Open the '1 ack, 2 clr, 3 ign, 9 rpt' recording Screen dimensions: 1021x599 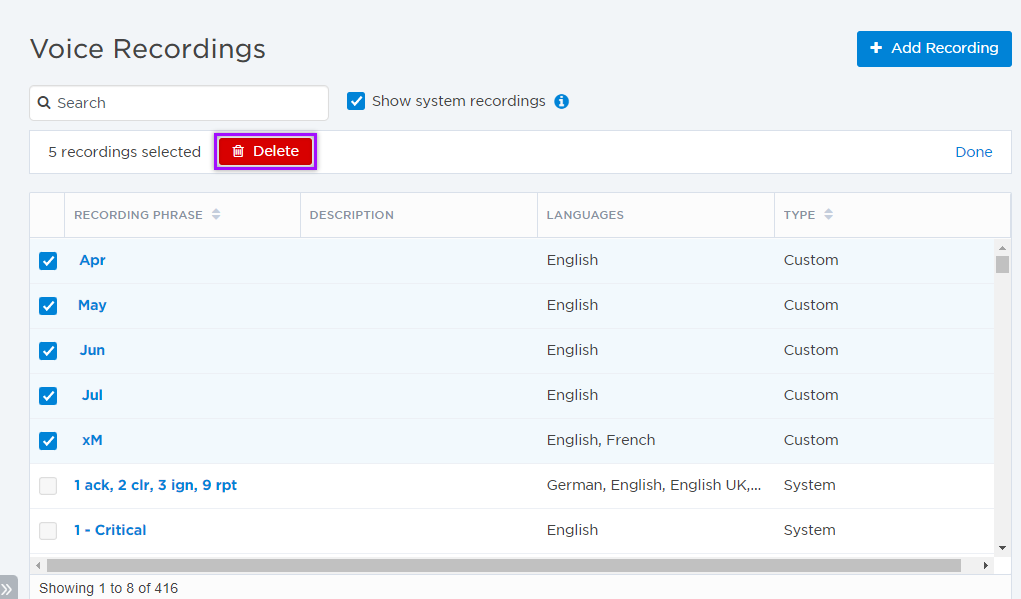coord(156,485)
